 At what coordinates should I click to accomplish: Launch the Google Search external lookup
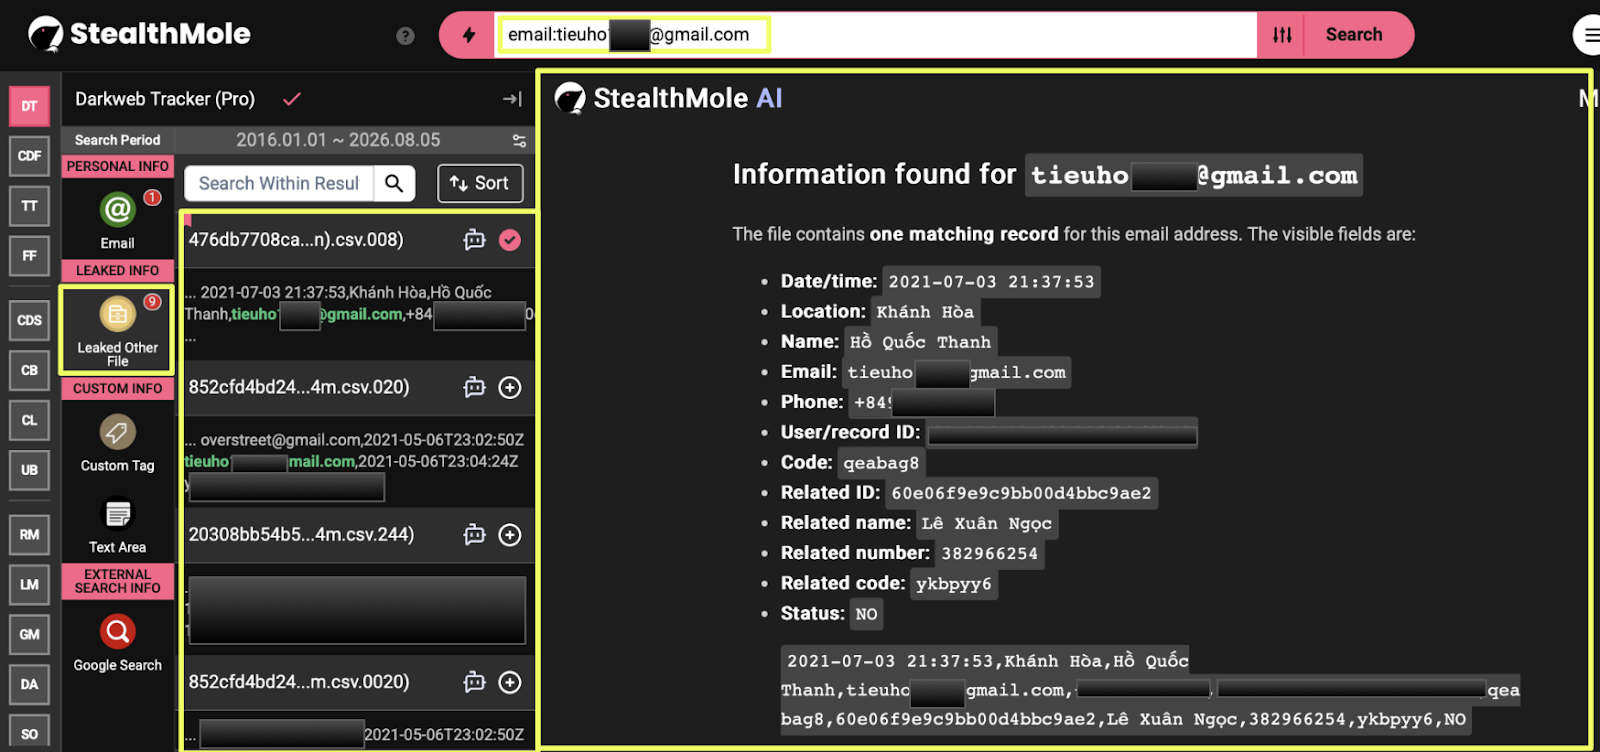point(118,642)
